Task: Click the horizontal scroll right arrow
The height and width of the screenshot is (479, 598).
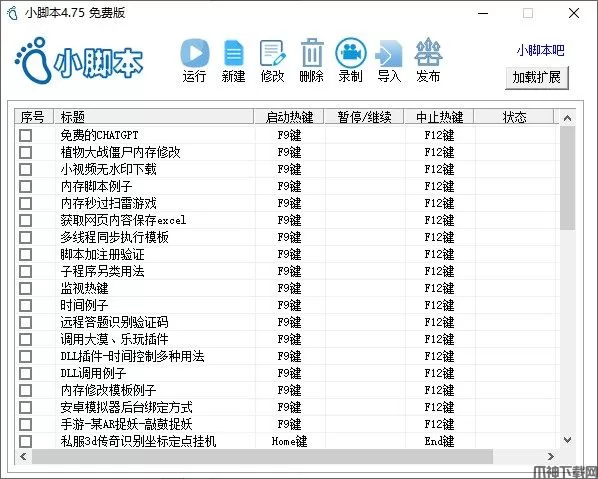Action: 550,456
